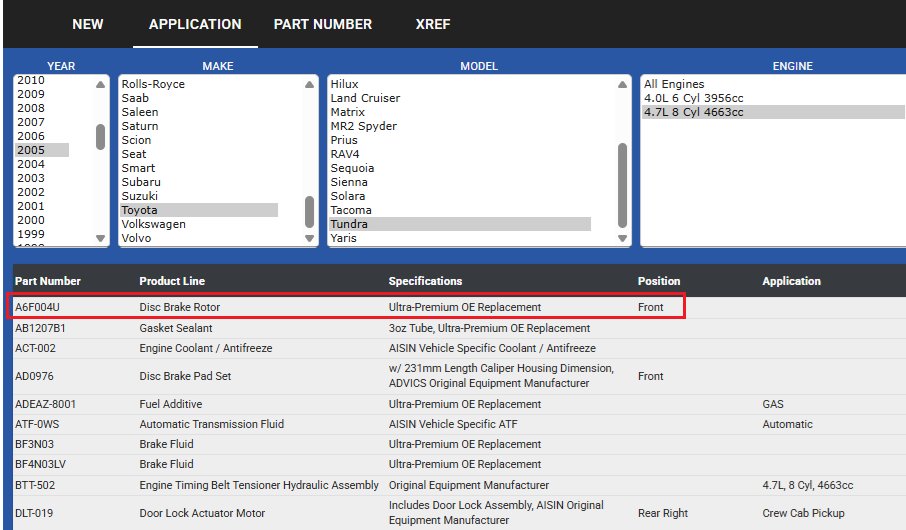Open part number A6F004U
Screen dimensions: 906x530
[x=37, y=307]
